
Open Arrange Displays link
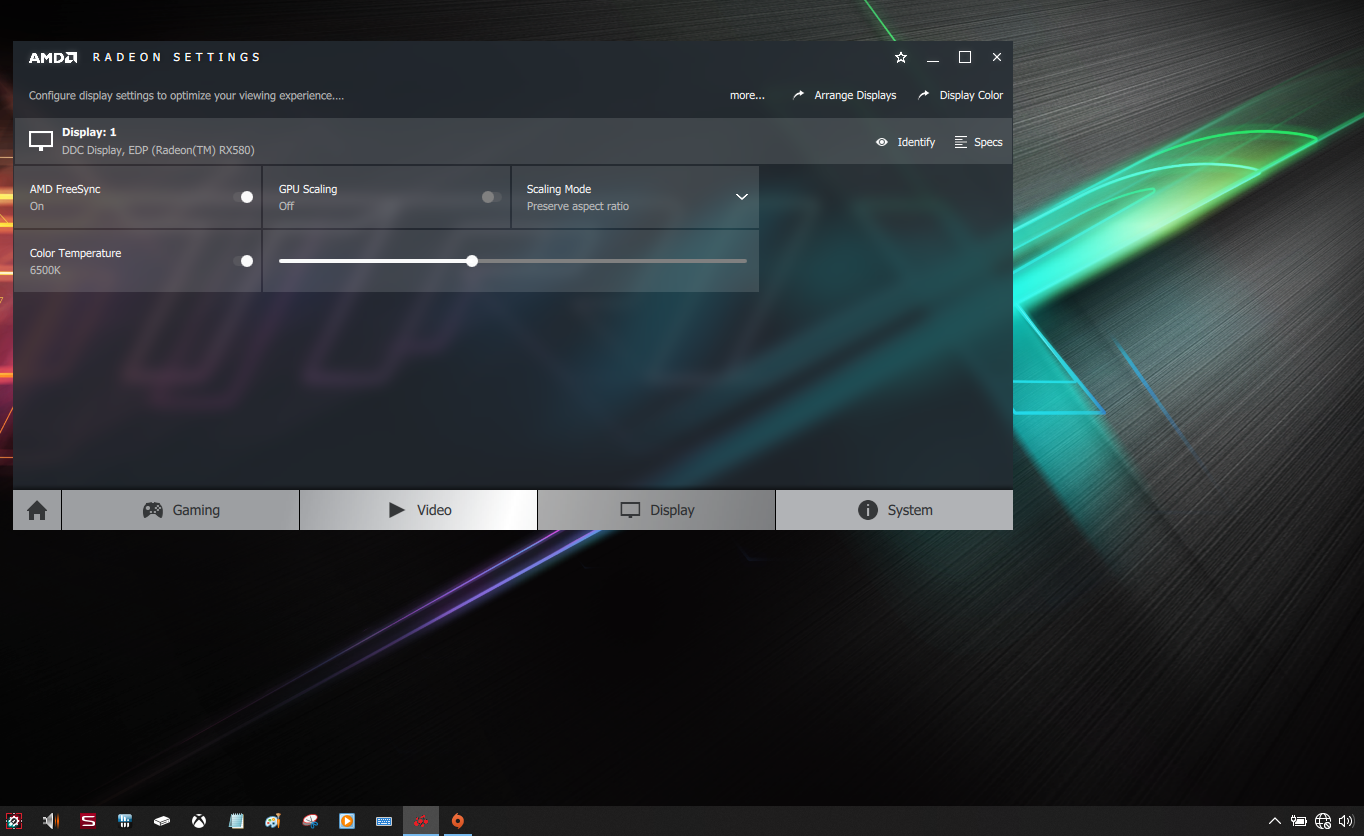845,95
